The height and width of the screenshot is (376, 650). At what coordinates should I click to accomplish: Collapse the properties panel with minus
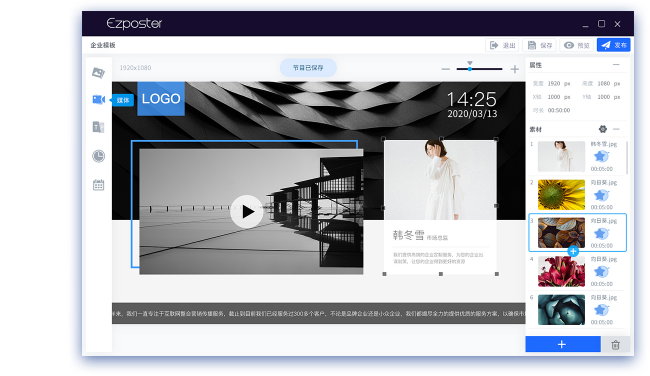tap(616, 65)
